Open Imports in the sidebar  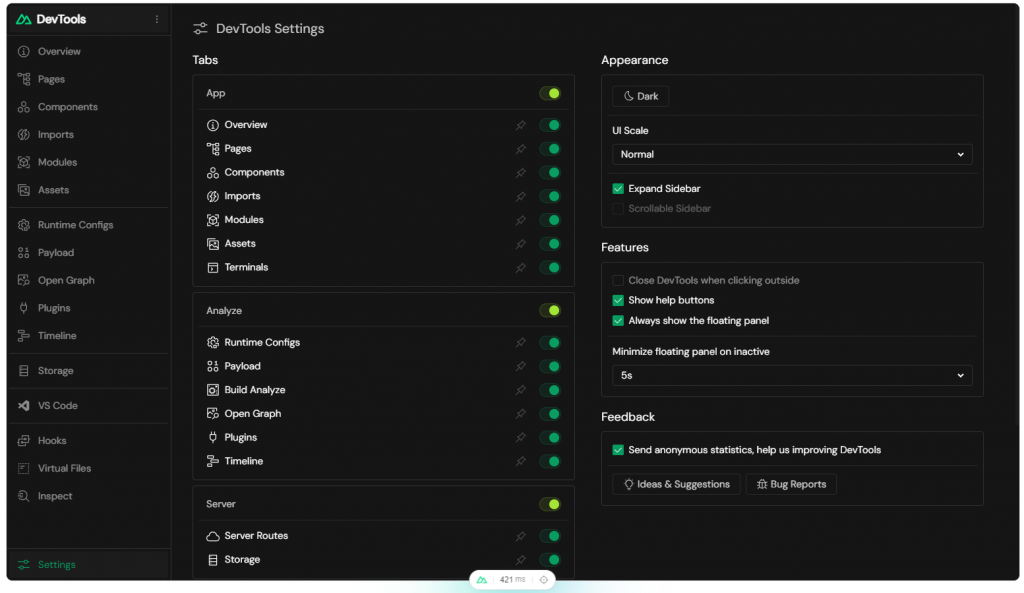pos(89,135)
